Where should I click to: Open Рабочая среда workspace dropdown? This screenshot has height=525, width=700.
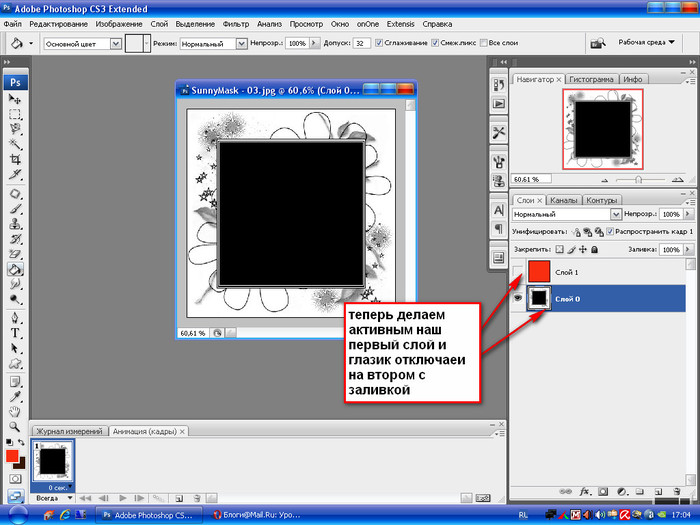pos(646,42)
